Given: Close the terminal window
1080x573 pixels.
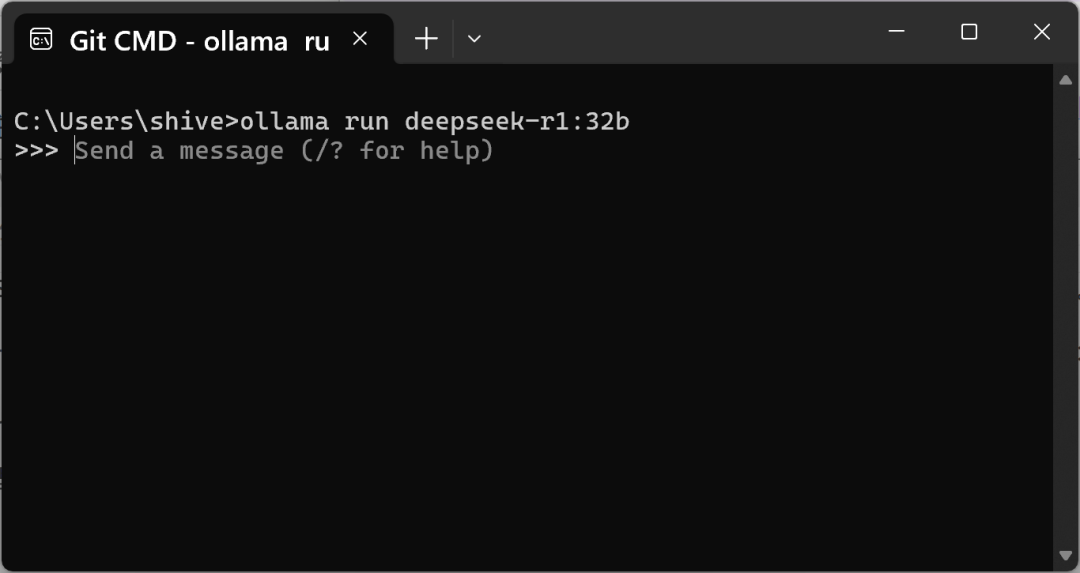Looking at the screenshot, I should point(1041,32).
